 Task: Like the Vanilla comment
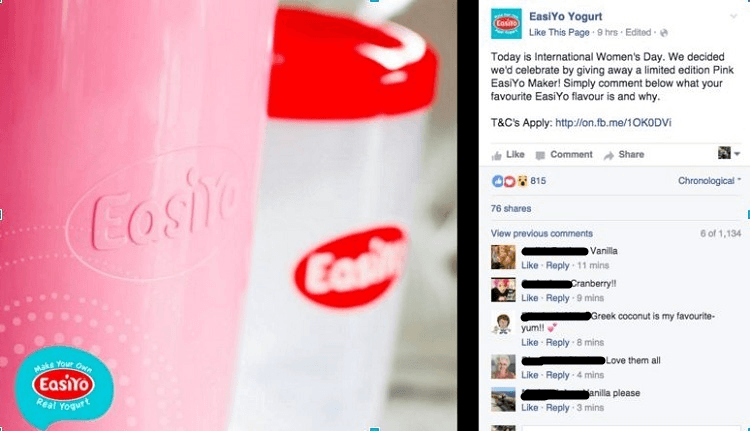point(529,265)
